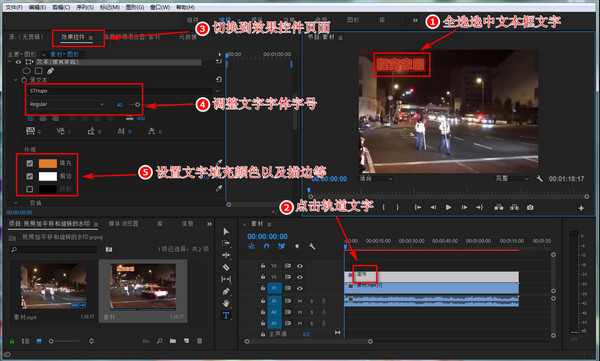
Task: Toggle visibility eye of text layer in Effect Controls
Action: [18, 62]
